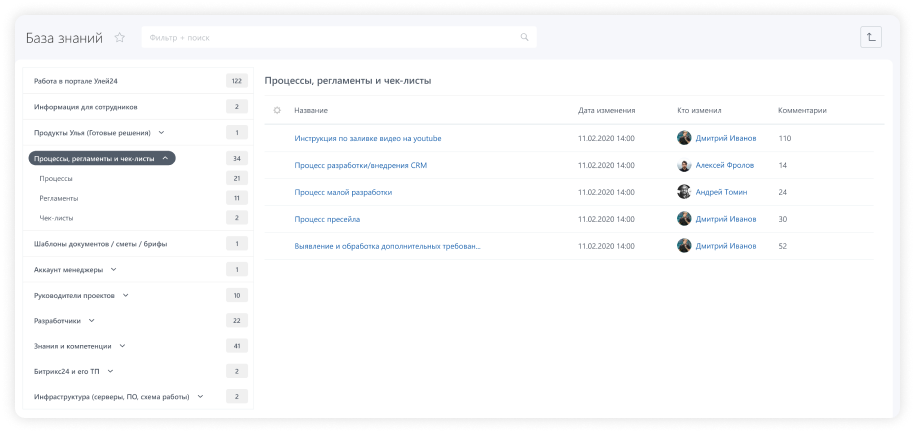915x433 pixels.
Task: Click the upload arrow button top right
Action: point(871,37)
